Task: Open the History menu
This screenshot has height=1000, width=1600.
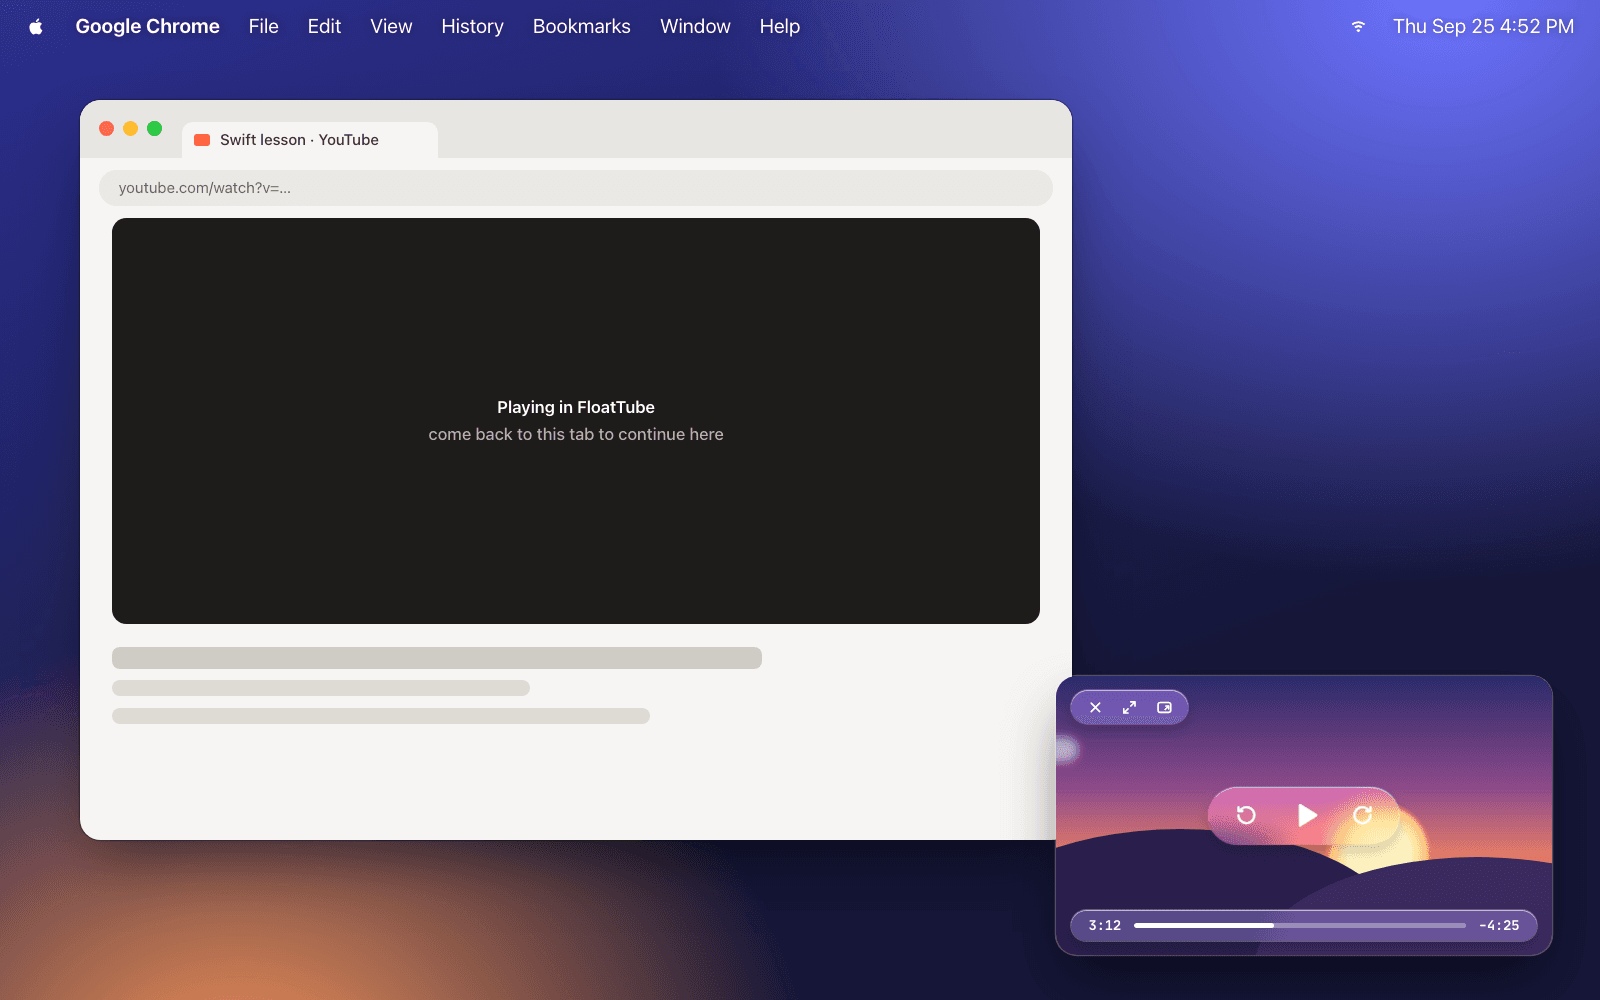Action: (x=472, y=27)
